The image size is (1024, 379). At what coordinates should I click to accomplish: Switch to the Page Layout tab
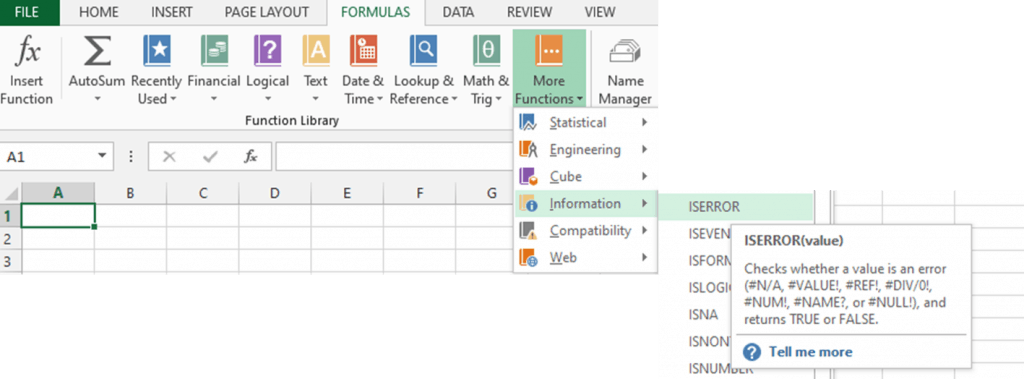pos(266,12)
